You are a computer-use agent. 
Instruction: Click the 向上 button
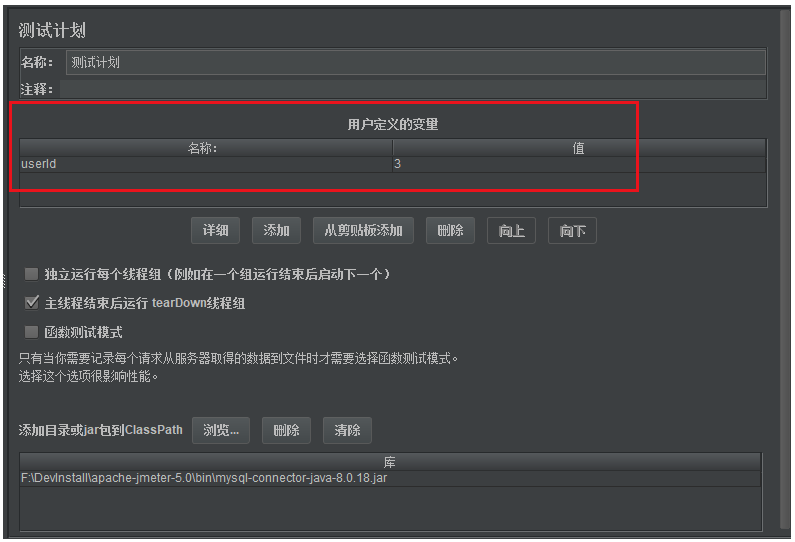[x=511, y=231]
